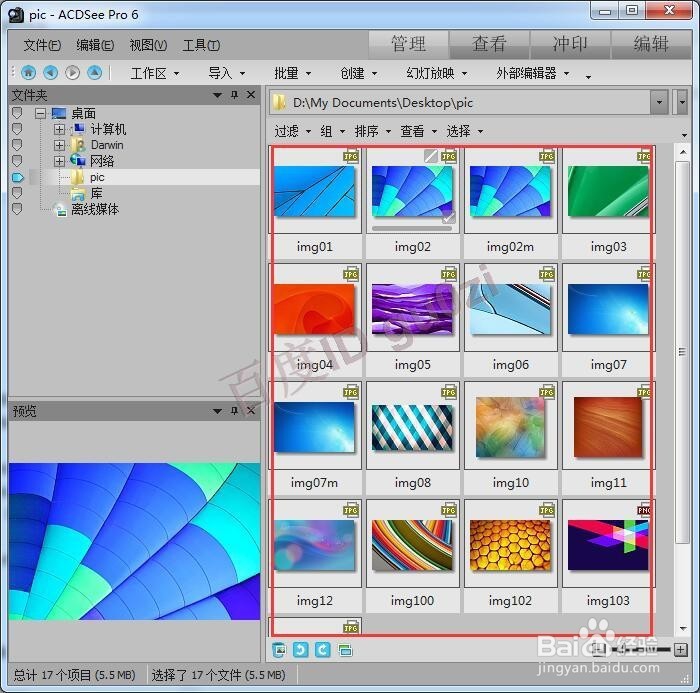This screenshot has width=700, height=693.
Task: Open the 创建 dropdown
Action: (358, 73)
